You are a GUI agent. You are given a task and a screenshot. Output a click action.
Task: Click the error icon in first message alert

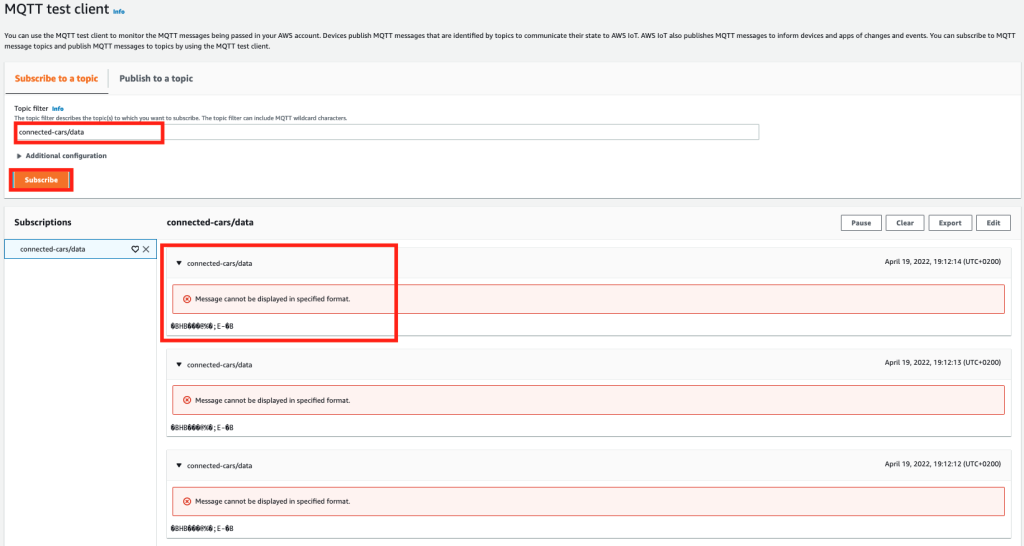pos(186,299)
